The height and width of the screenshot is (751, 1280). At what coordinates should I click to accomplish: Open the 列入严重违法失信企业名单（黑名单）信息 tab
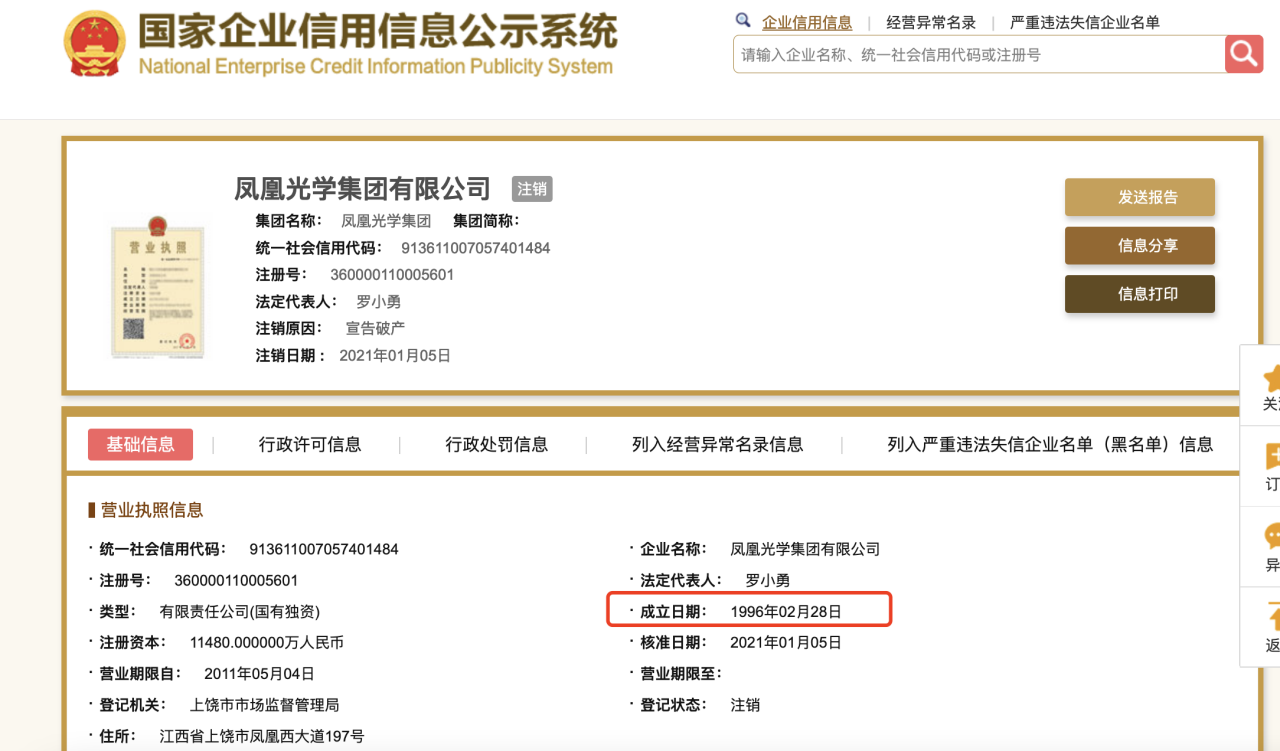click(x=1050, y=444)
